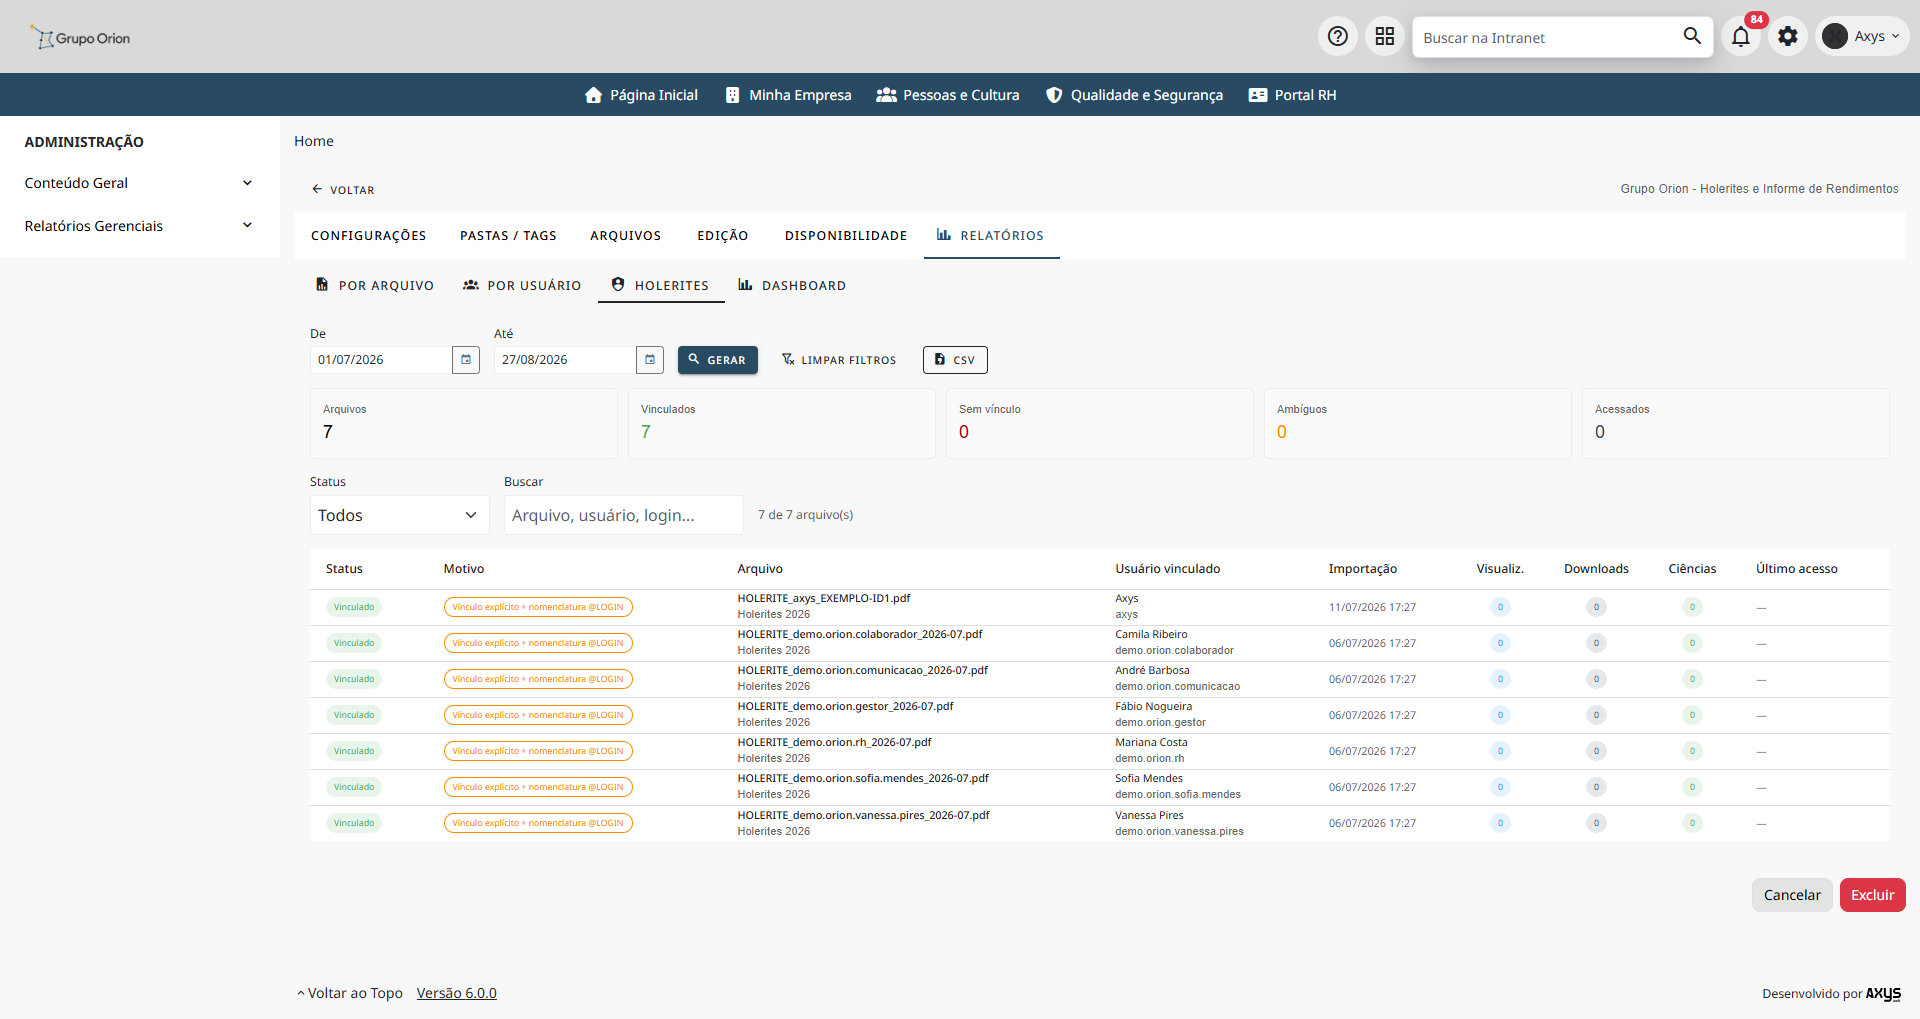
Task: Click the Dashboard chart icon
Action: tap(745, 285)
